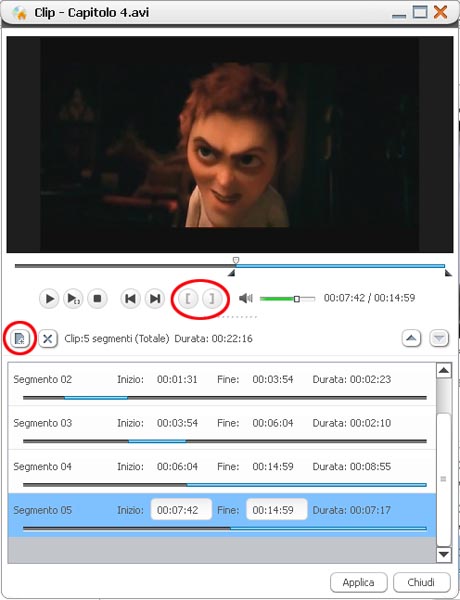Edit the Fine field of Segmento 05
The width and height of the screenshot is (460, 600).
277,509
